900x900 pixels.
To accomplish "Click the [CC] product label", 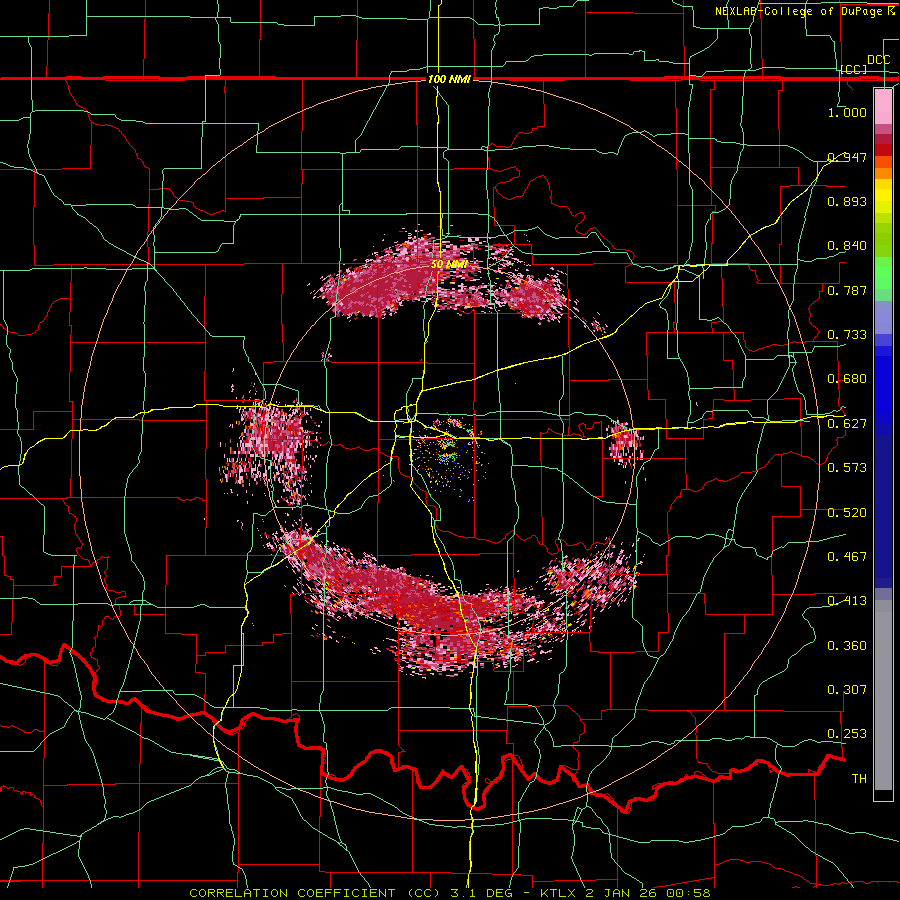I will 854,69.
